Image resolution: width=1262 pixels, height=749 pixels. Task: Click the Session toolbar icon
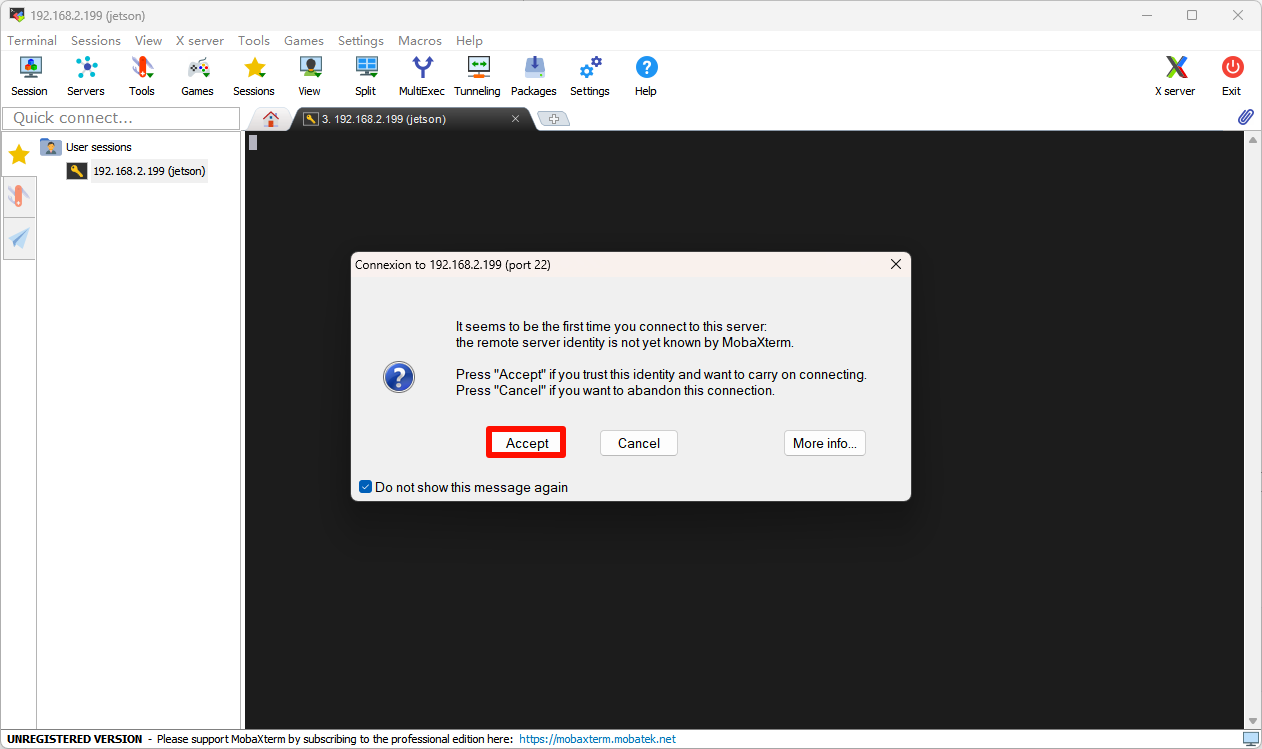point(30,76)
